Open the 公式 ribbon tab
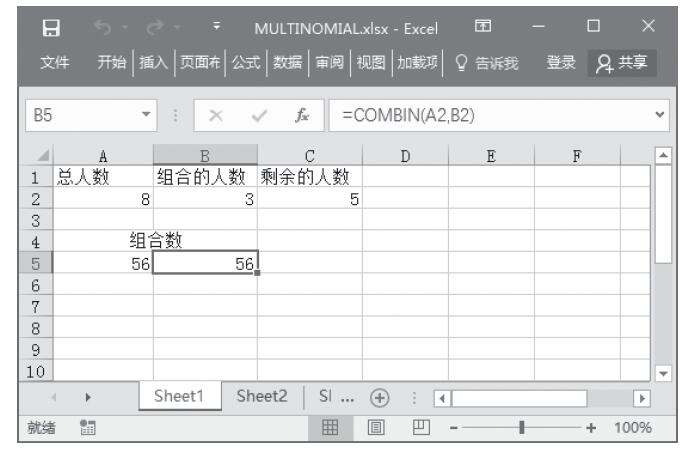 coord(245,64)
